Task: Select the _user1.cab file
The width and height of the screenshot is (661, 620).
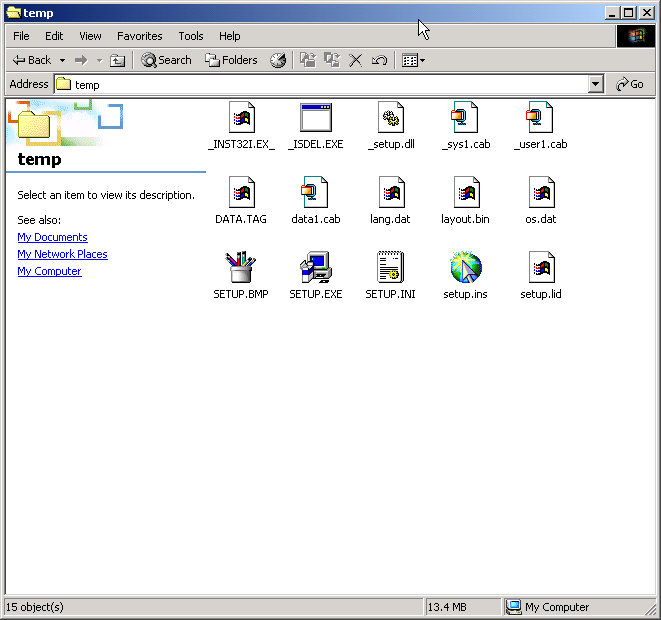Action: 540,118
